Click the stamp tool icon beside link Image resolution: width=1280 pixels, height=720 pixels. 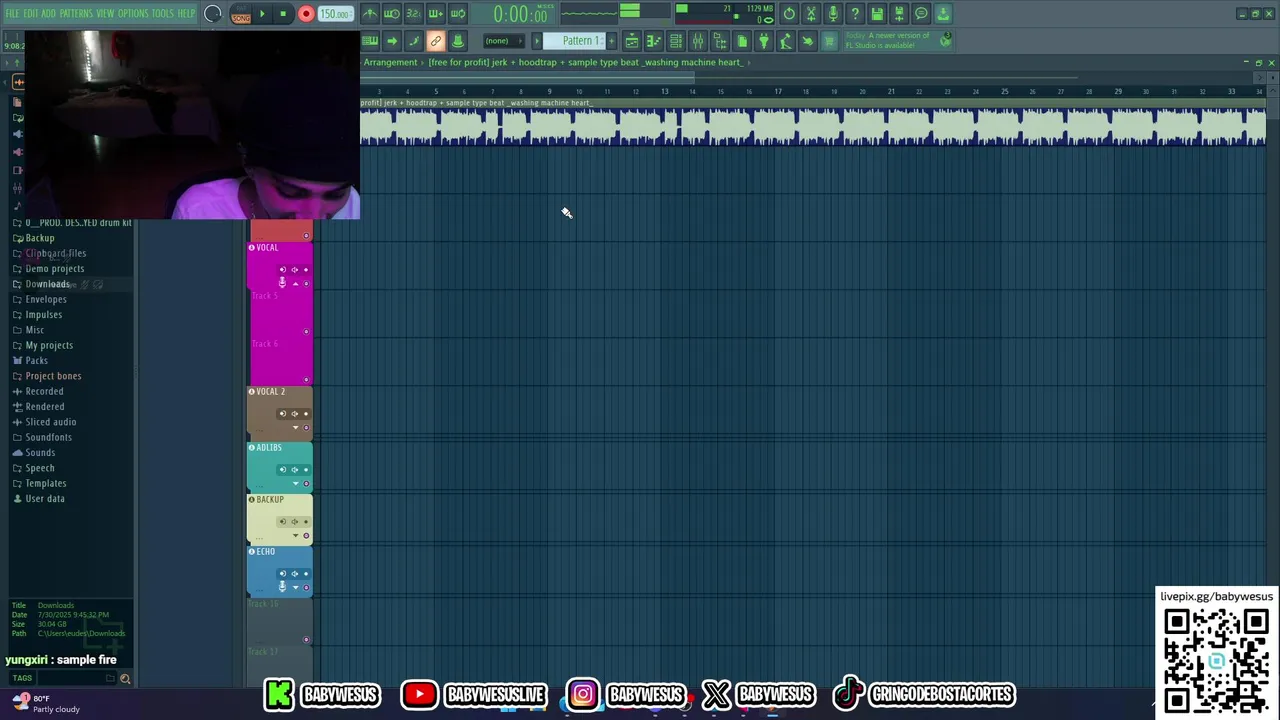point(458,41)
